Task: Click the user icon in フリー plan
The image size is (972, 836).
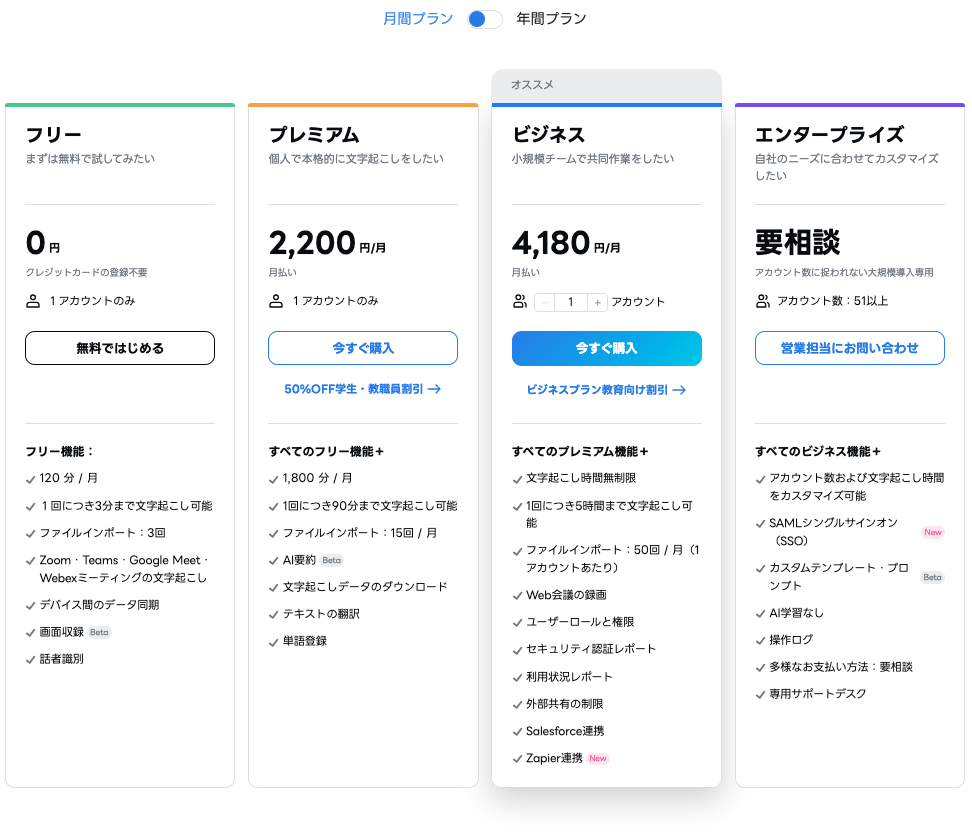Action: click(x=33, y=301)
